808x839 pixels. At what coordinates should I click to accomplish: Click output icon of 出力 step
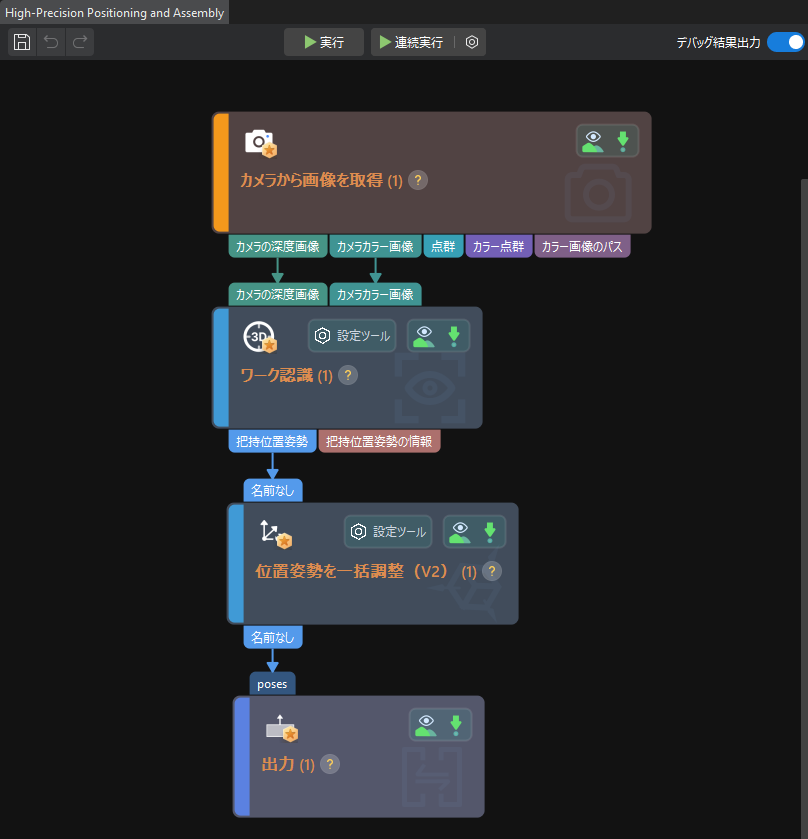[281, 728]
